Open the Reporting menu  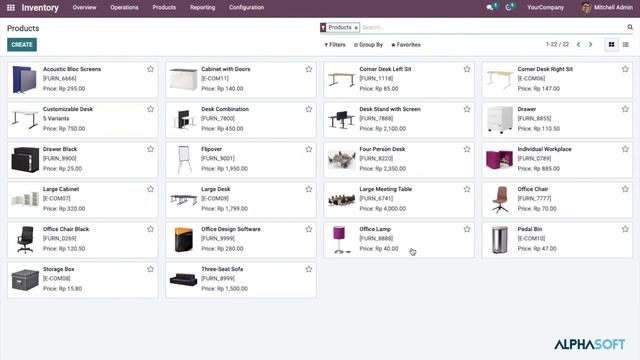[202, 7]
